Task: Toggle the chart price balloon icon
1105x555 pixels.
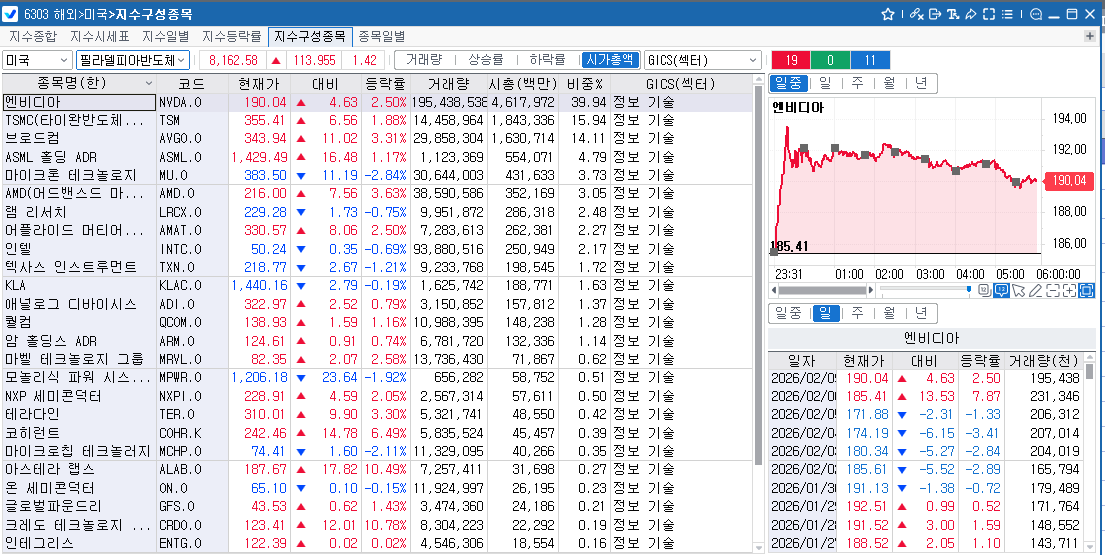Action: point(1001,290)
